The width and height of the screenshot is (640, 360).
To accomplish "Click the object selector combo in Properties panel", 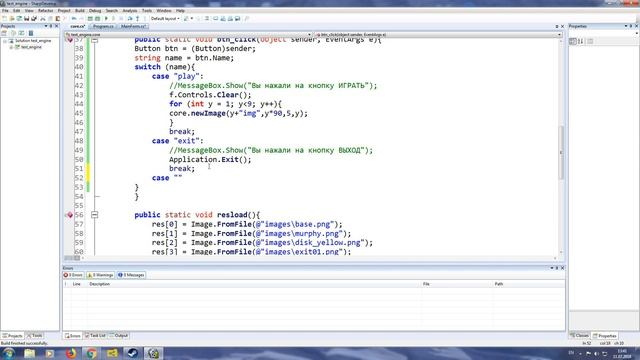I will tap(604, 33).
